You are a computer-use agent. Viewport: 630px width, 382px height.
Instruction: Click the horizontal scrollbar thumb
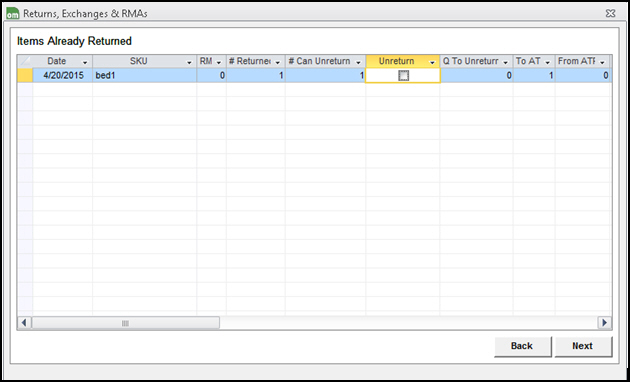coord(125,323)
